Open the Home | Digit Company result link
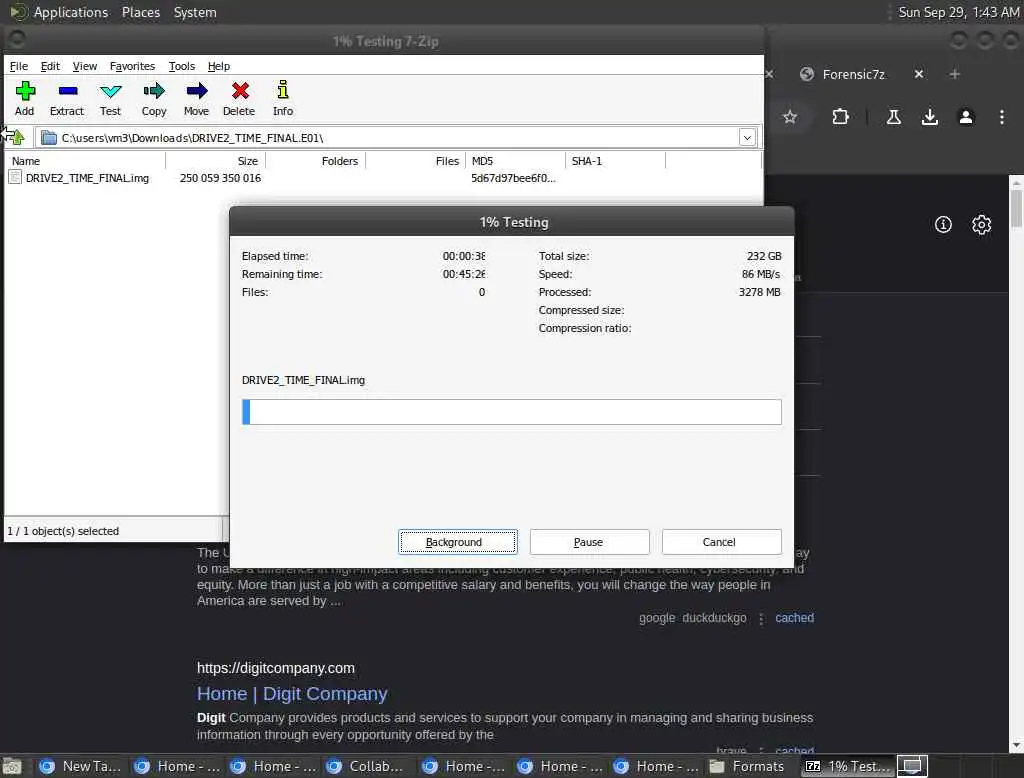The height and width of the screenshot is (778, 1024). pos(292,694)
